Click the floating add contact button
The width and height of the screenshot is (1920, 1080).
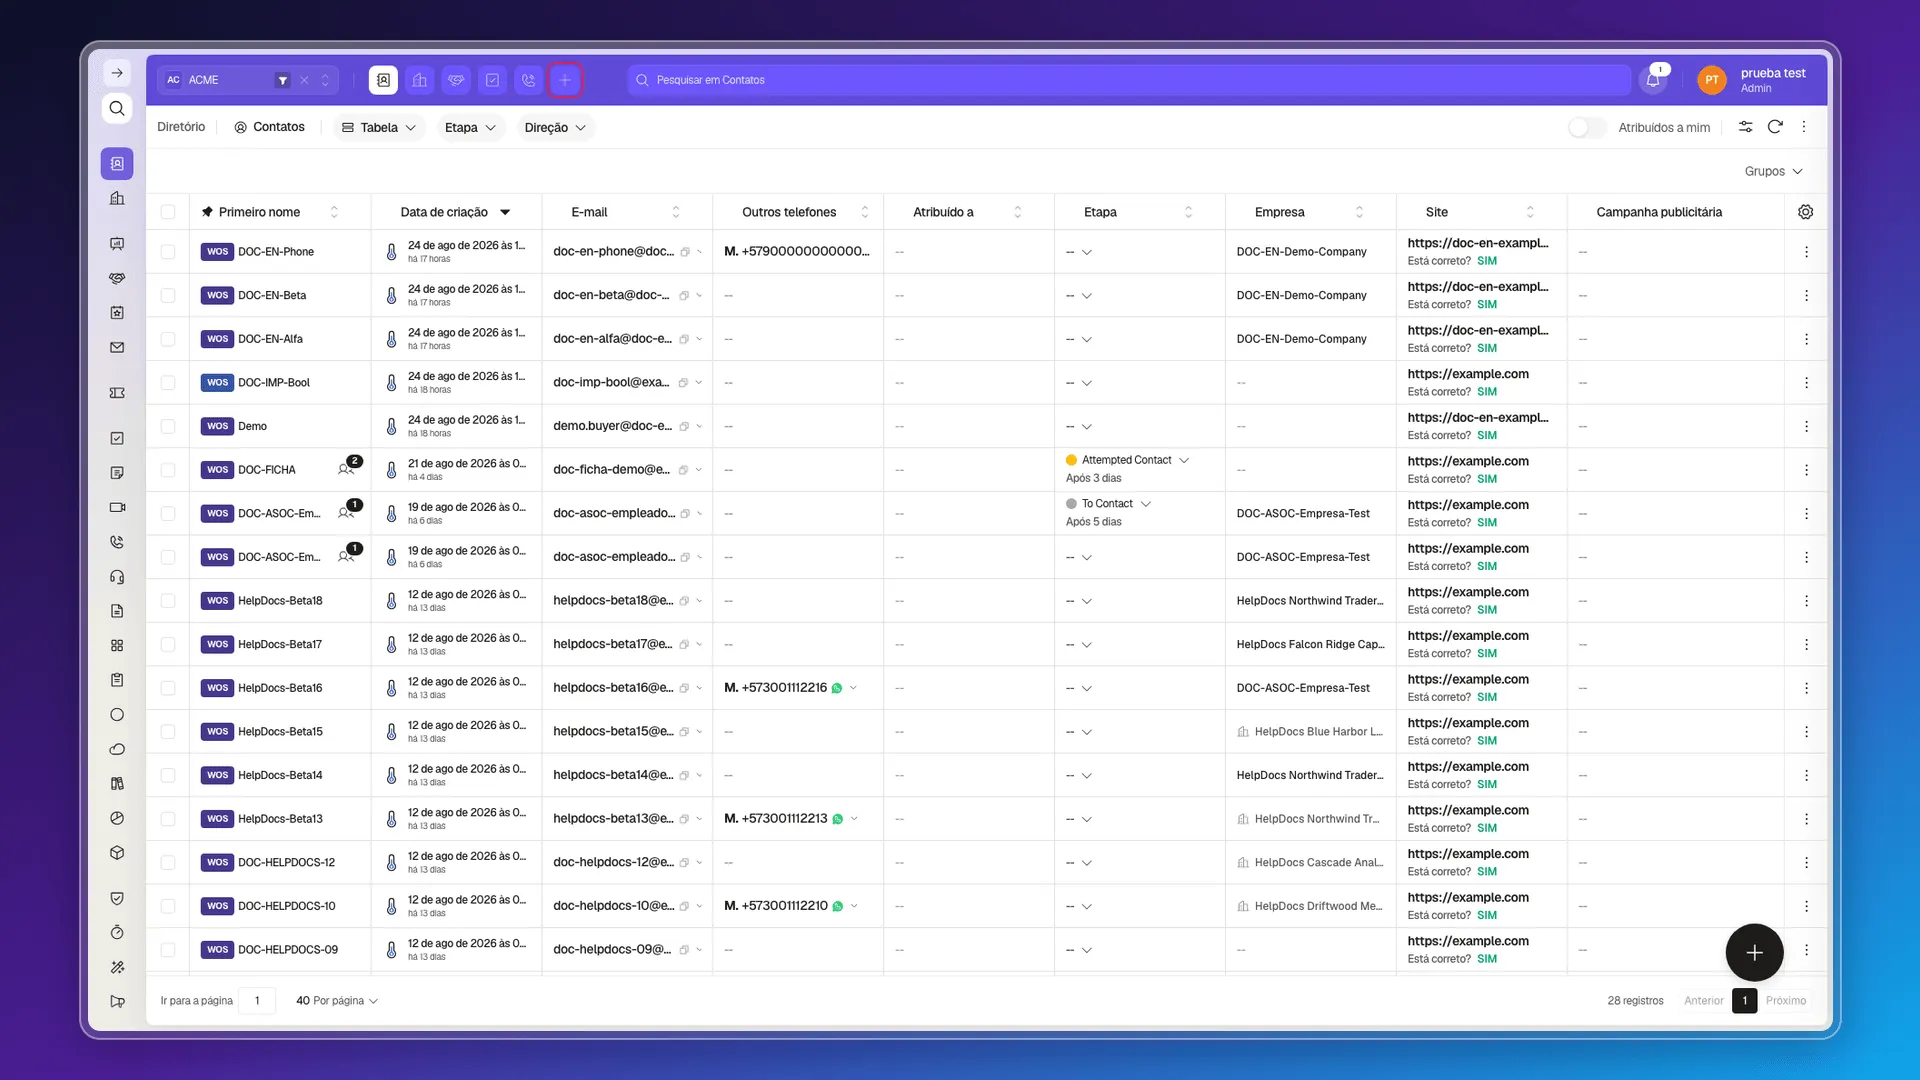(1754, 953)
